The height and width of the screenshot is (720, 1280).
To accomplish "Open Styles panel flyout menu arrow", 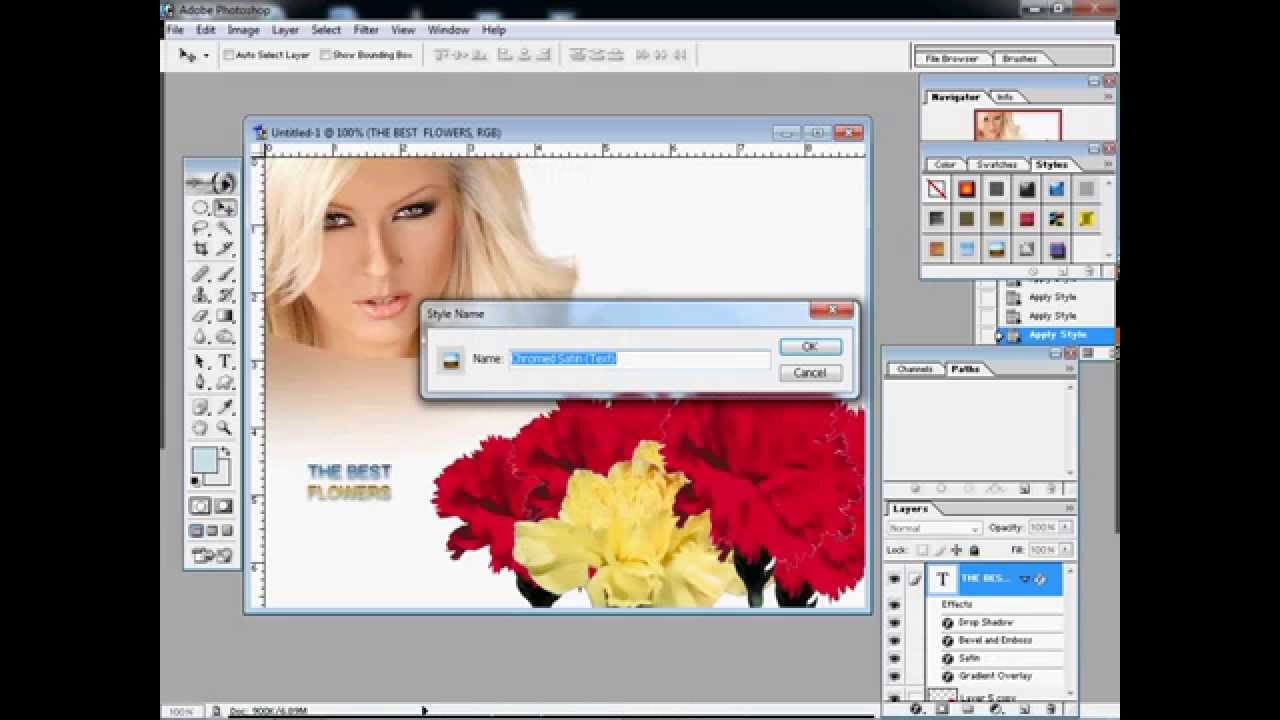I will [1107, 165].
